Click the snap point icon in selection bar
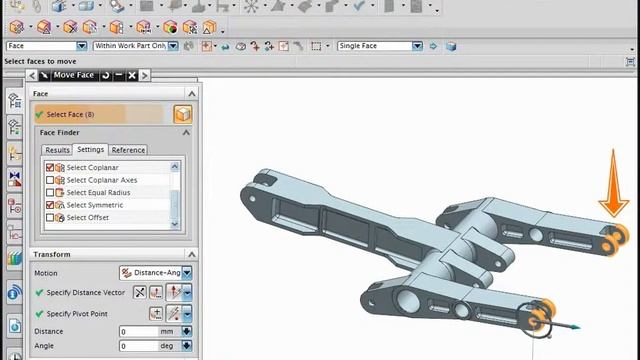640x360 pixels. coord(207,46)
